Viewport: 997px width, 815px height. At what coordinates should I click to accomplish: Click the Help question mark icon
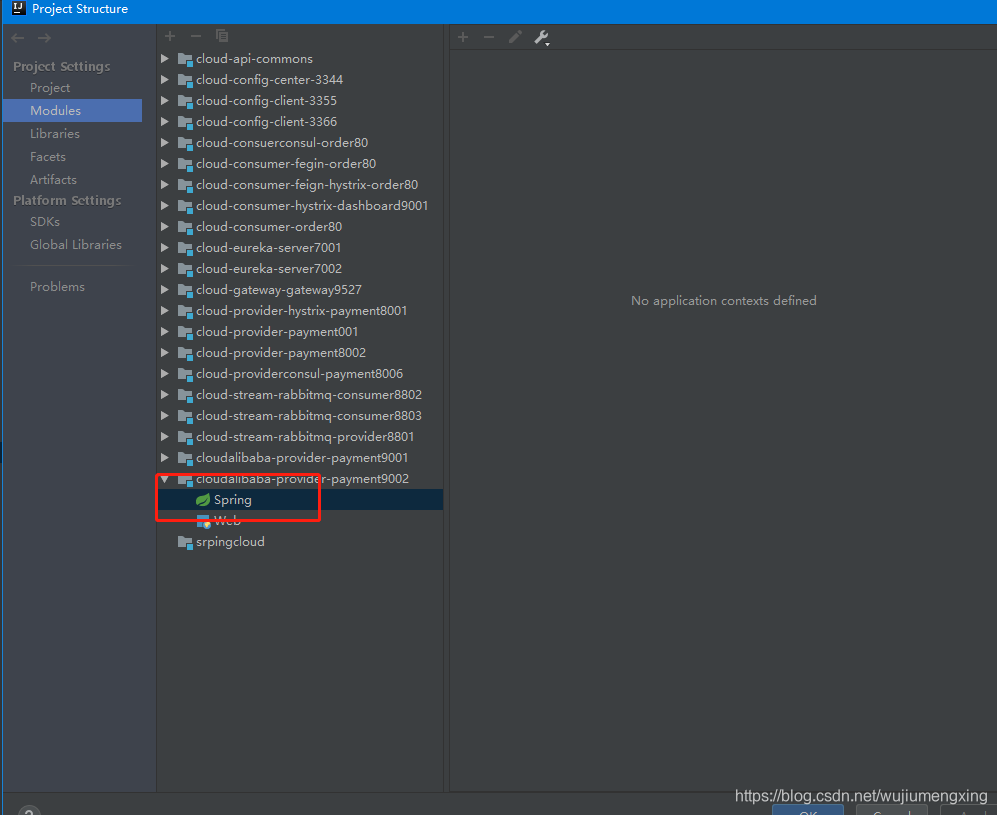point(28,810)
